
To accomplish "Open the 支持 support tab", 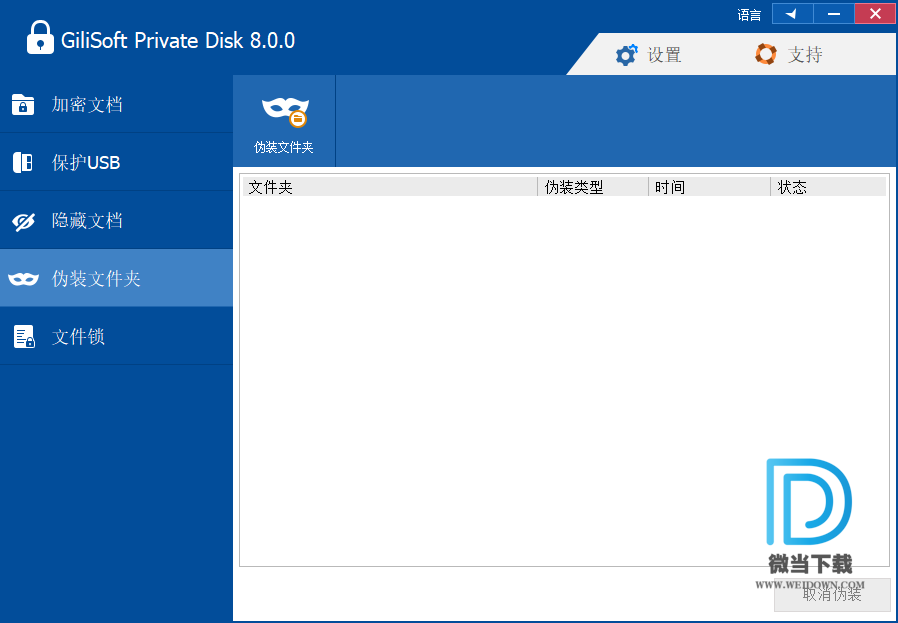I will point(789,54).
